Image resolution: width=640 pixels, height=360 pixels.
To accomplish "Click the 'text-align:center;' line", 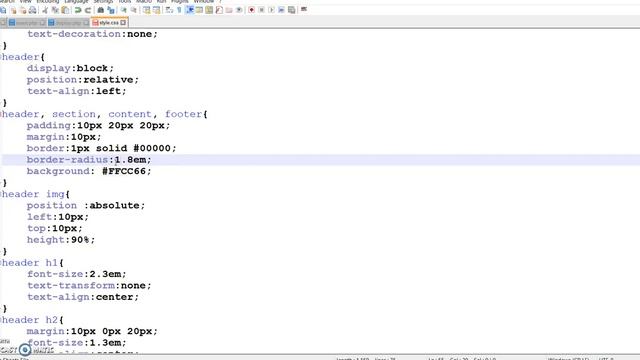I will [x=83, y=297].
